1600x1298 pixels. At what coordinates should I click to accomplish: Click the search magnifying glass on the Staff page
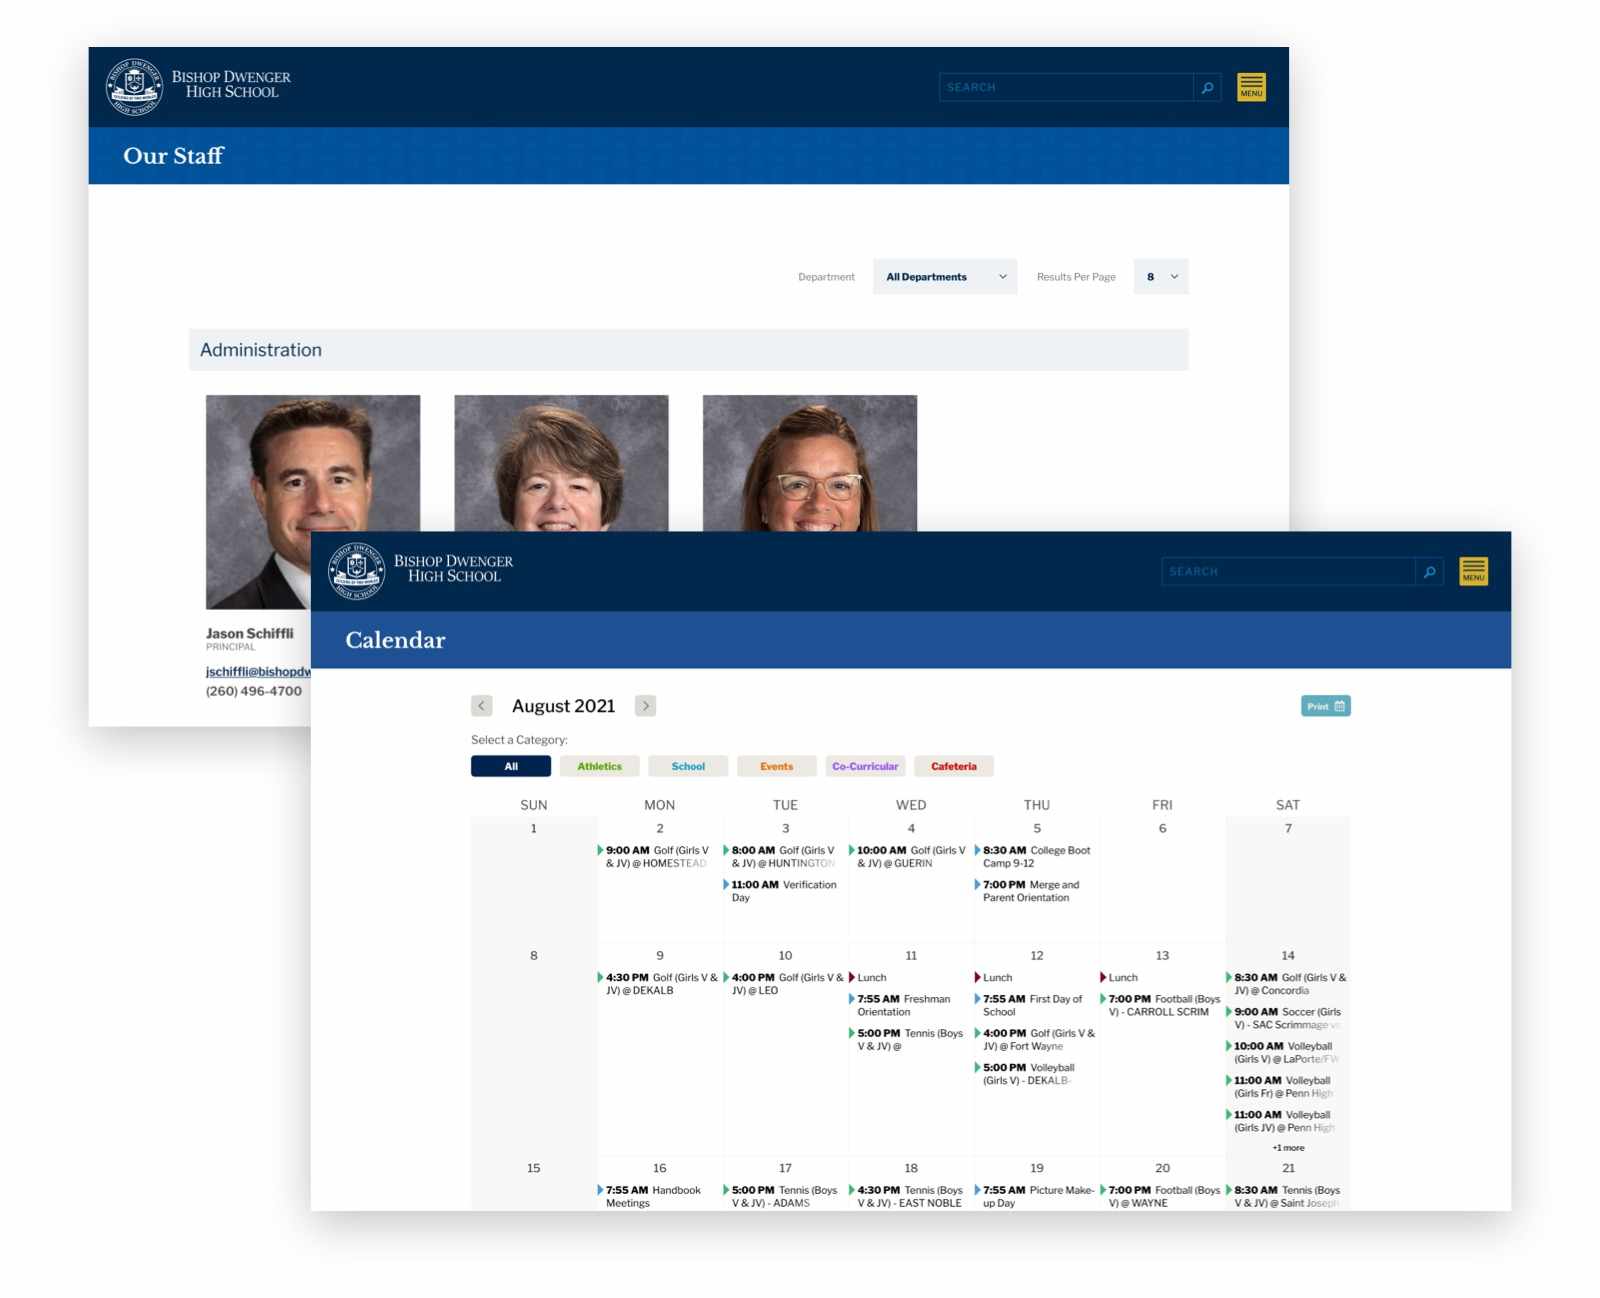coord(1207,87)
